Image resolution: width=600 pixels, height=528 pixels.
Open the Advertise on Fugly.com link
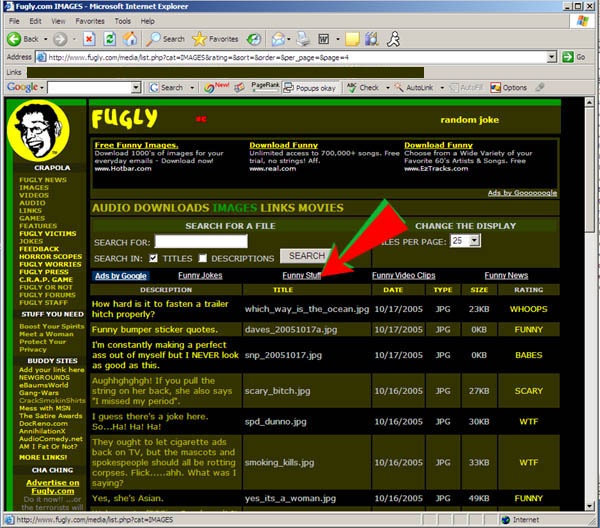(x=53, y=487)
